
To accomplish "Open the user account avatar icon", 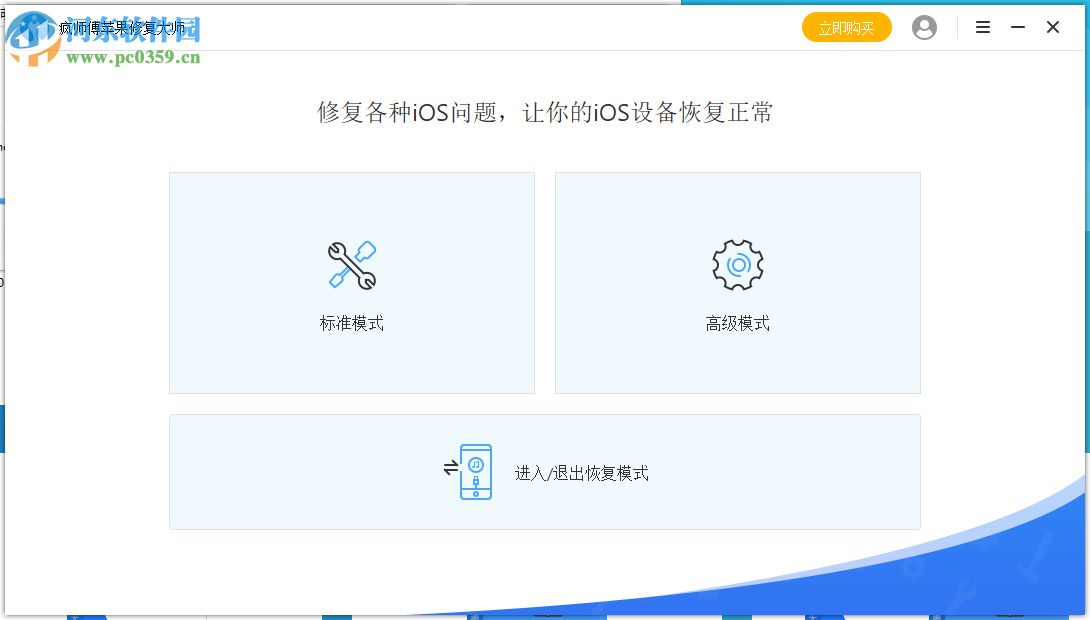I will click(x=924, y=27).
